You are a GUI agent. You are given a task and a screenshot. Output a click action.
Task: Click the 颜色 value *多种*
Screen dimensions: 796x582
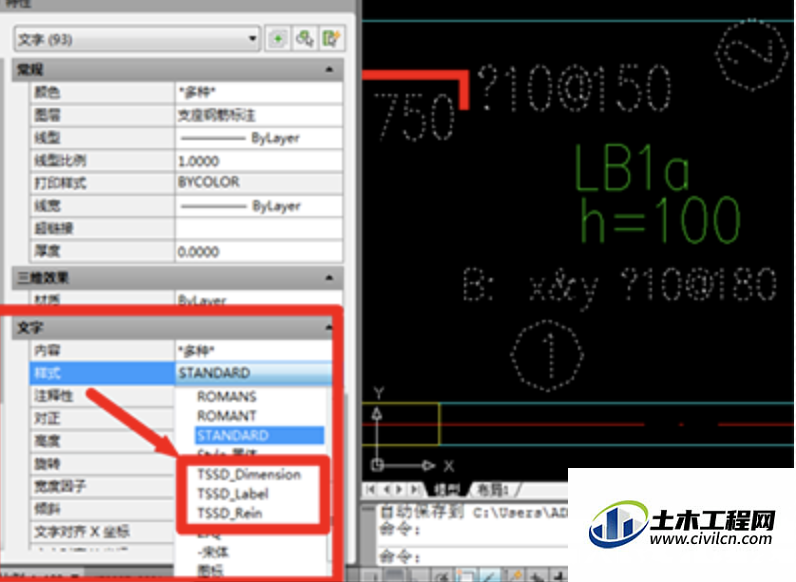click(x=259, y=92)
